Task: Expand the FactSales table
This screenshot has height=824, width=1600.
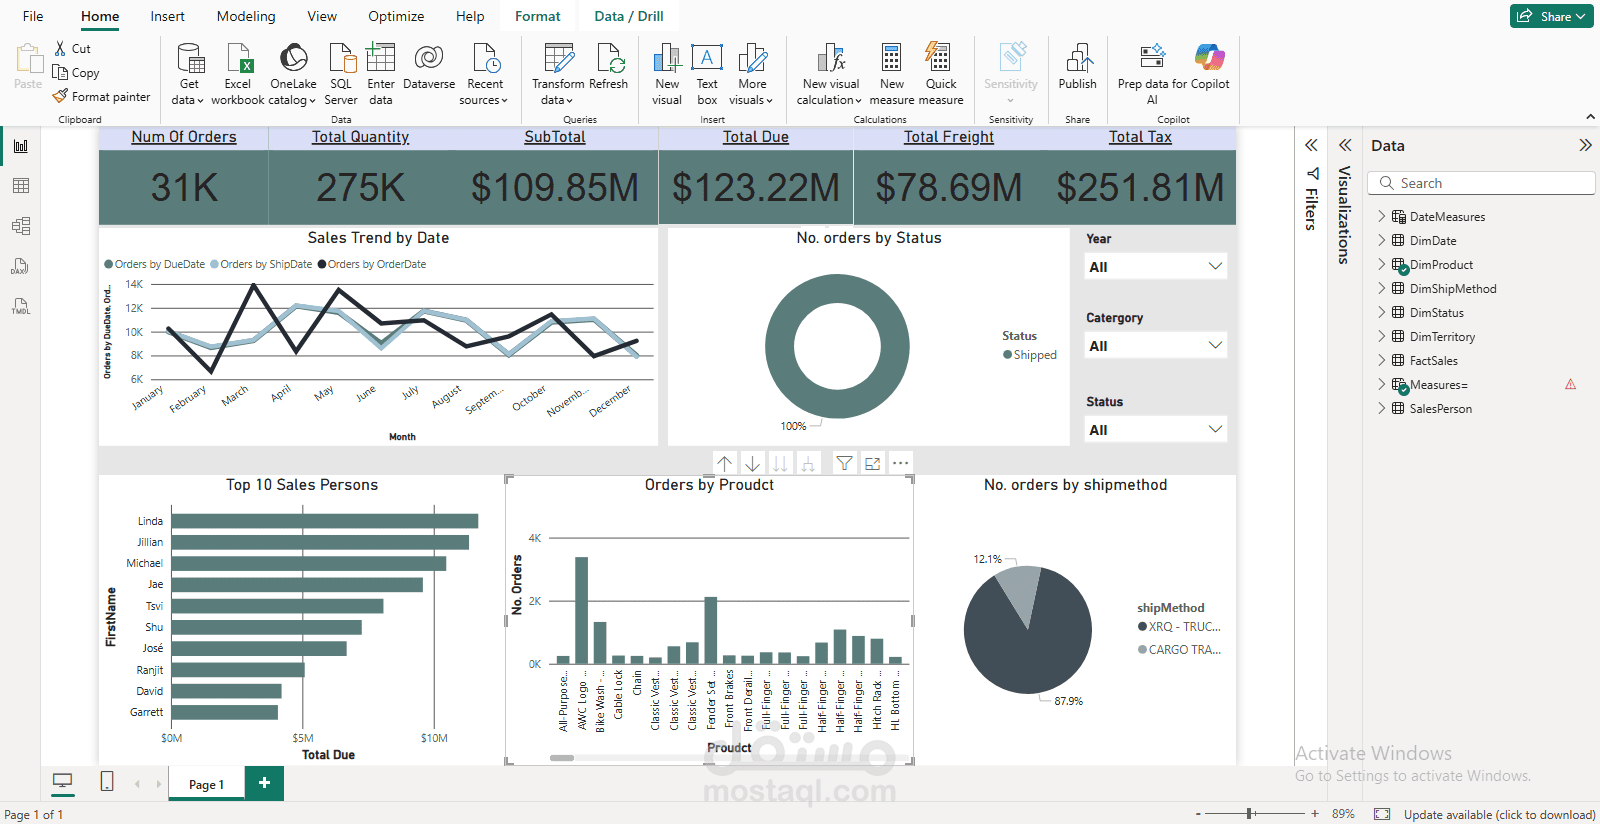Action: (1382, 360)
